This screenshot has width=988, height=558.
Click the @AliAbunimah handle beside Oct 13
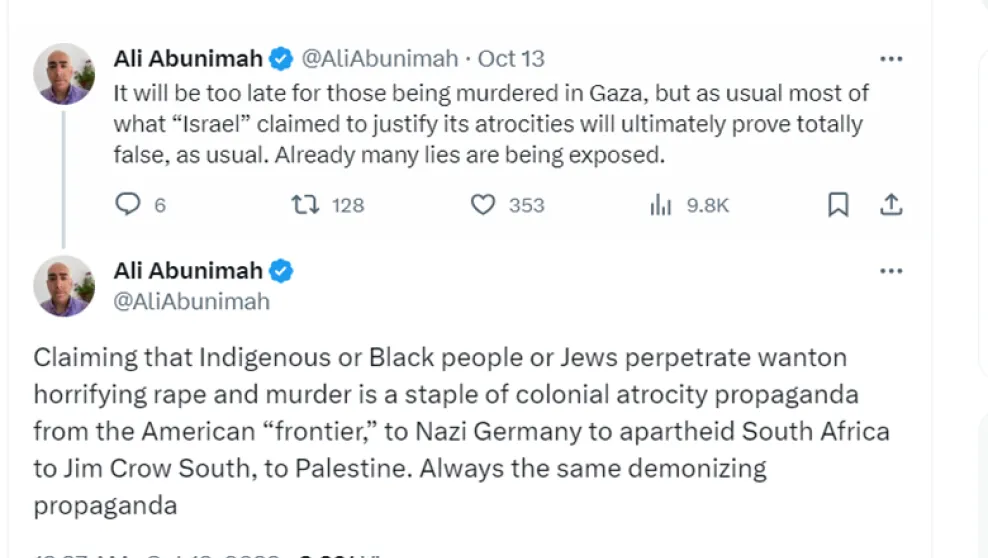click(x=380, y=58)
